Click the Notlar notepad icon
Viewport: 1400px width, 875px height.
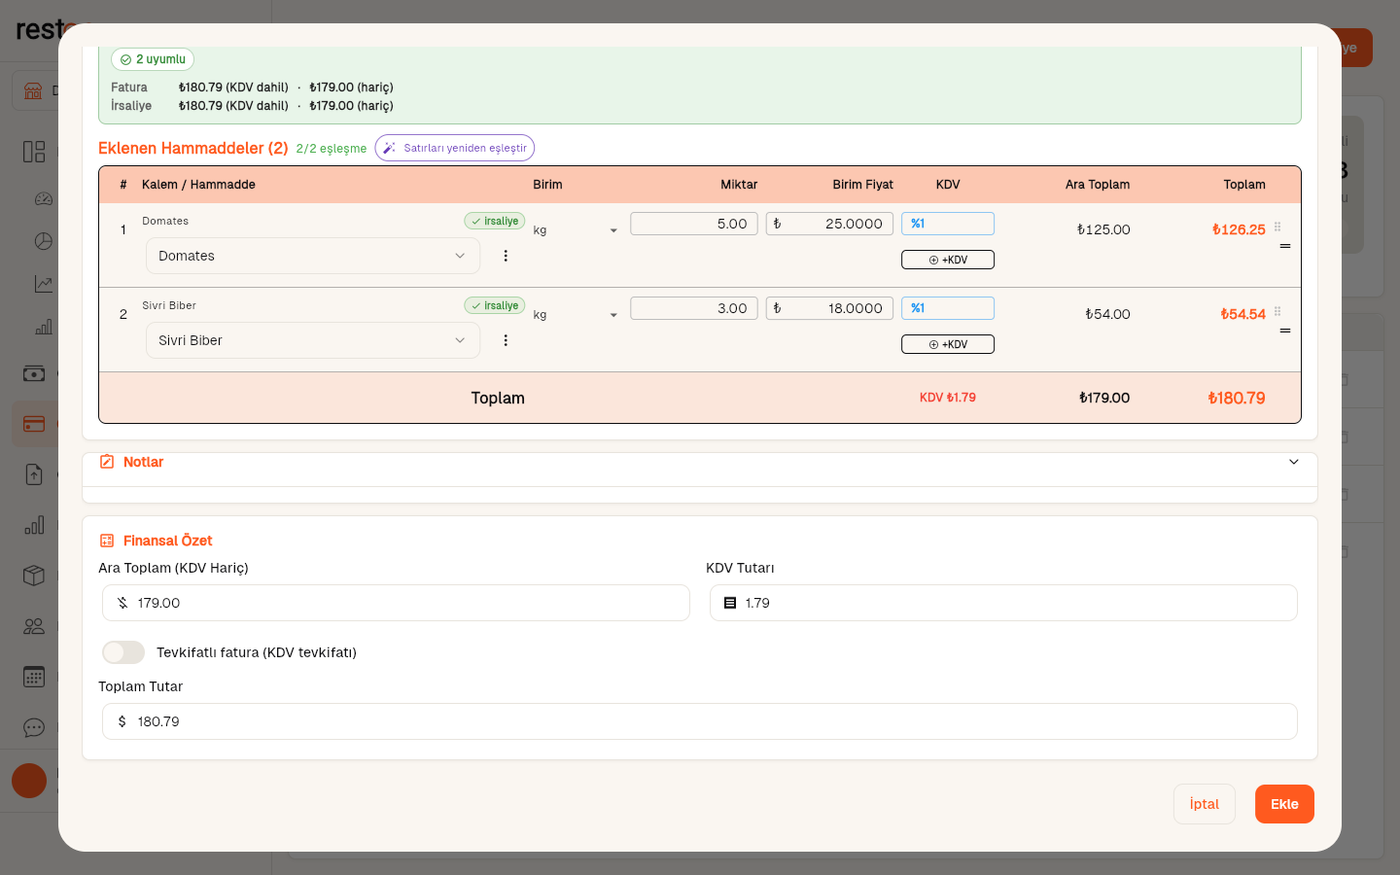(x=107, y=462)
